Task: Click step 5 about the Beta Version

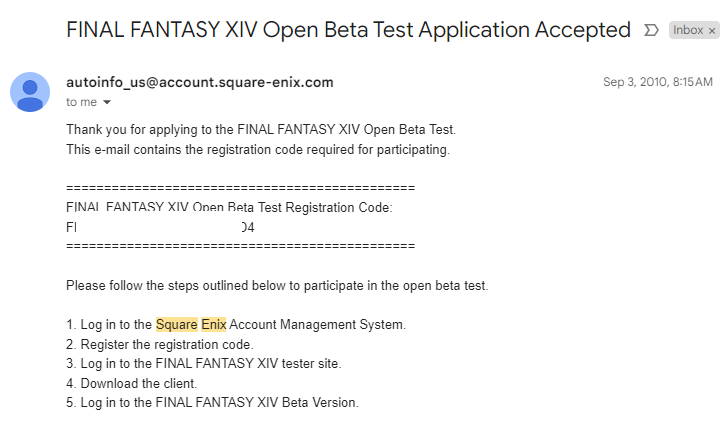Action: 212,402
